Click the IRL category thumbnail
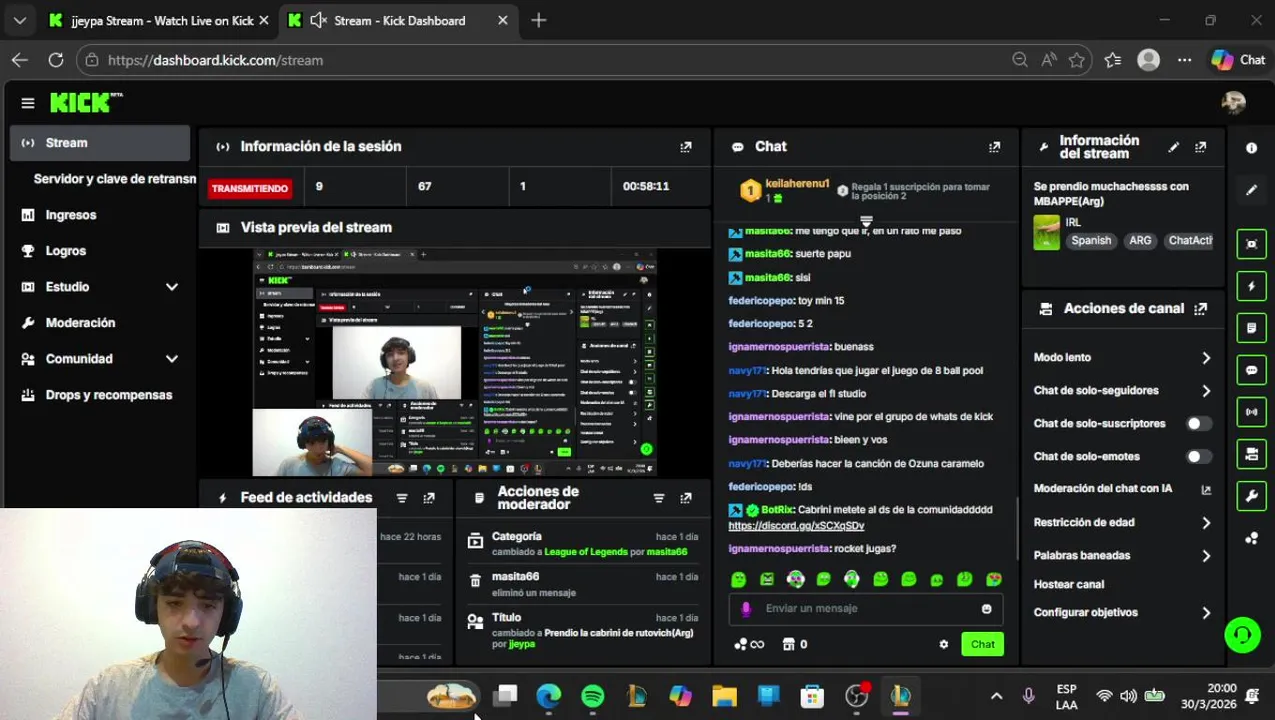The height and width of the screenshot is (720, 1275). click(1046, 233)
